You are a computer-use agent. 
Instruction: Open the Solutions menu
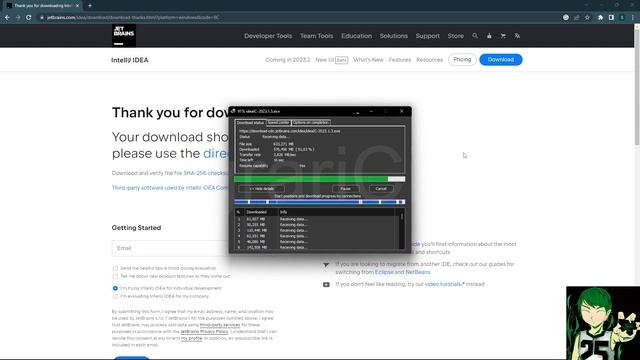[x=393, y=36]
